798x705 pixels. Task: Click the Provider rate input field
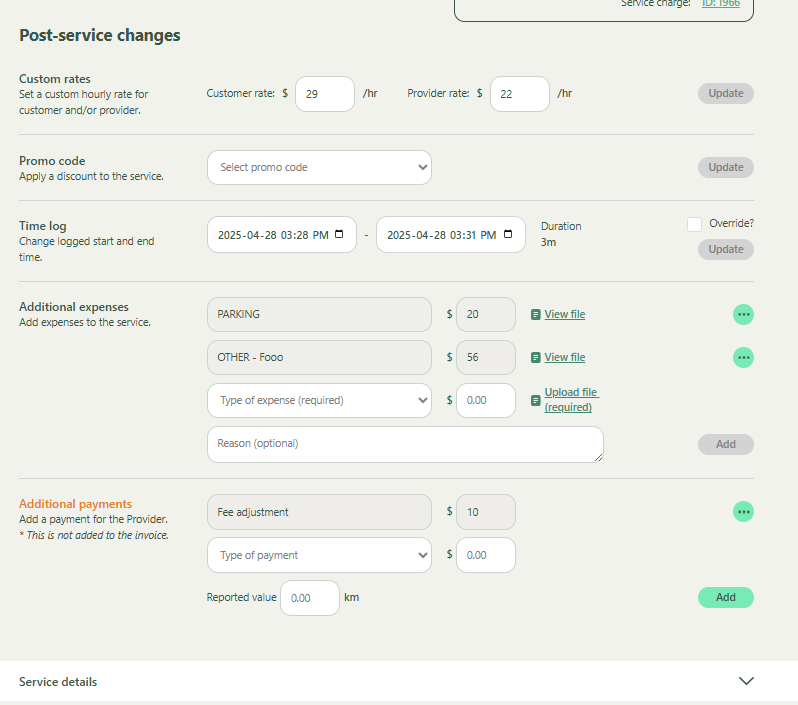pos(519,94)
